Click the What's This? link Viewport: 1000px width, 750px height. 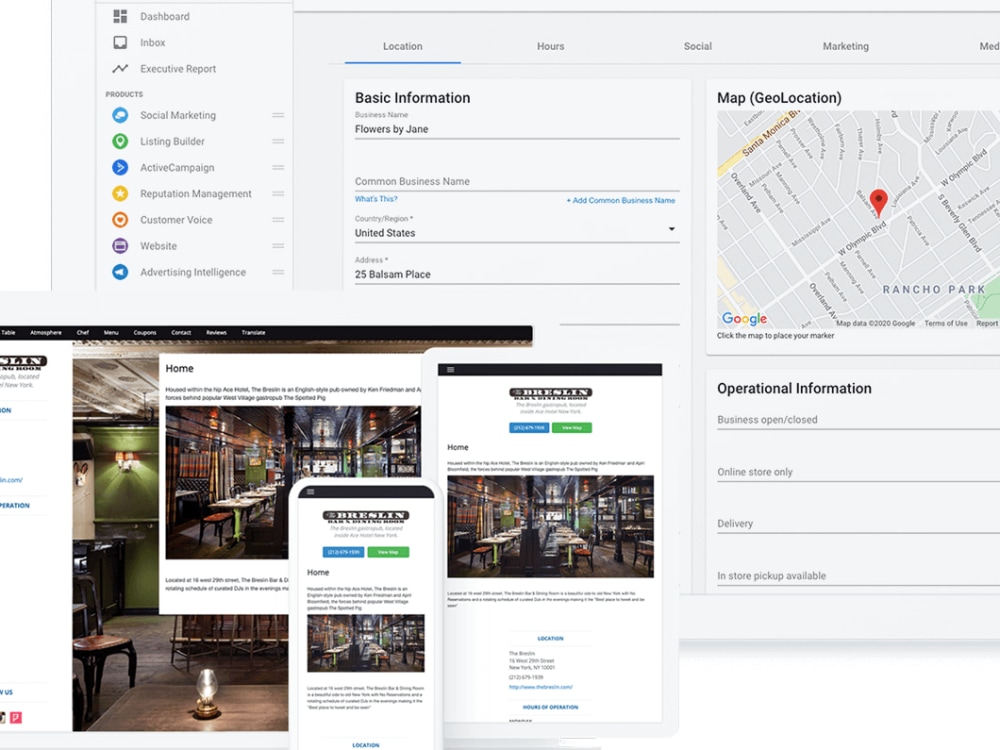[376, 199]
